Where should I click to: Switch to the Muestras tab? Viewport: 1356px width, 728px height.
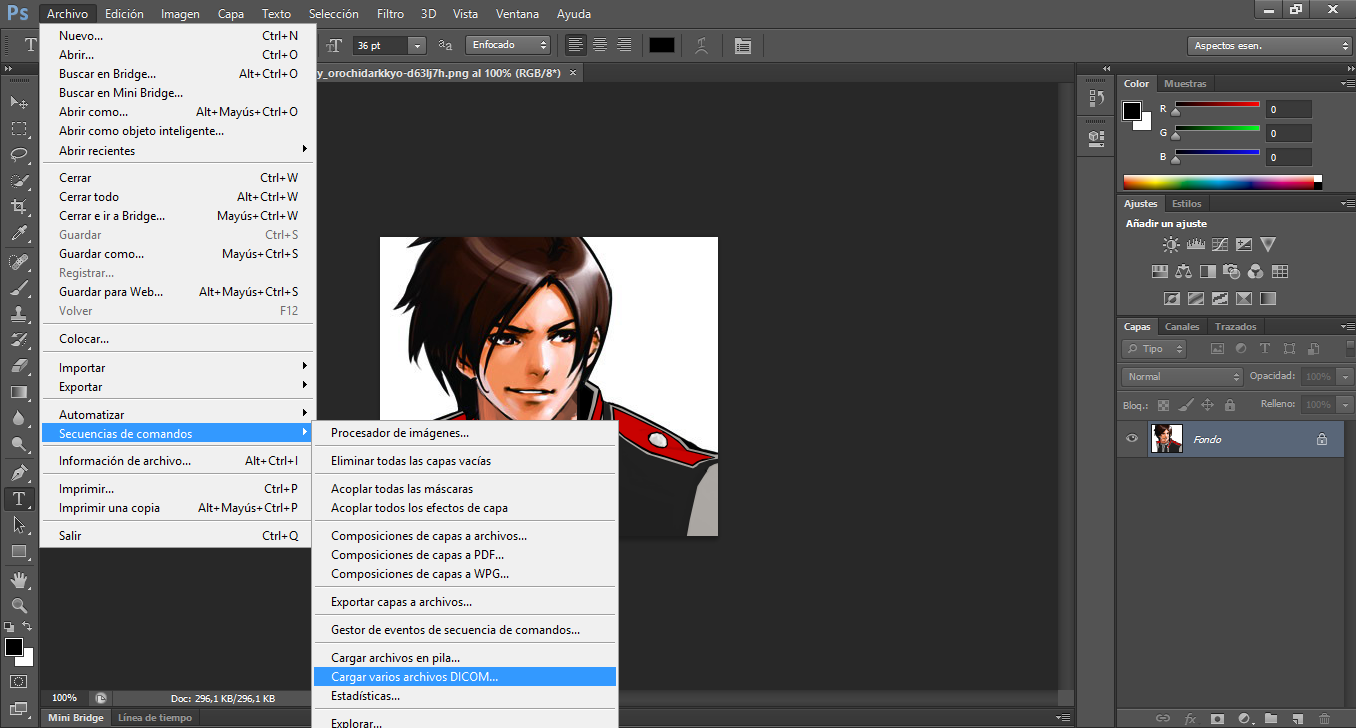[x=1185, y=83]
